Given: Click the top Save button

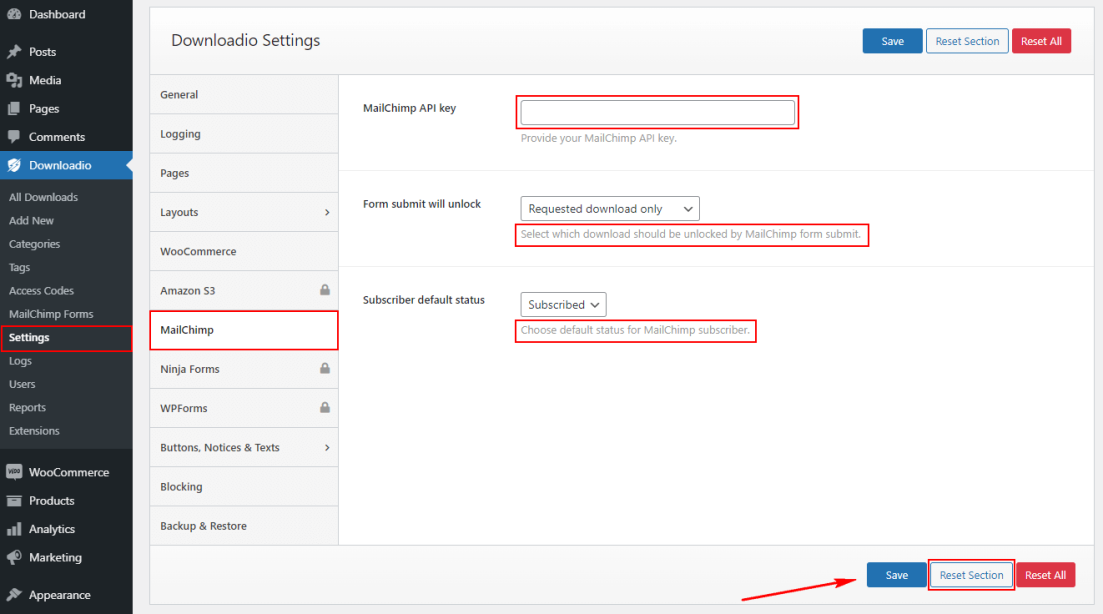Looking at the screenshot, I should (893, 41).
